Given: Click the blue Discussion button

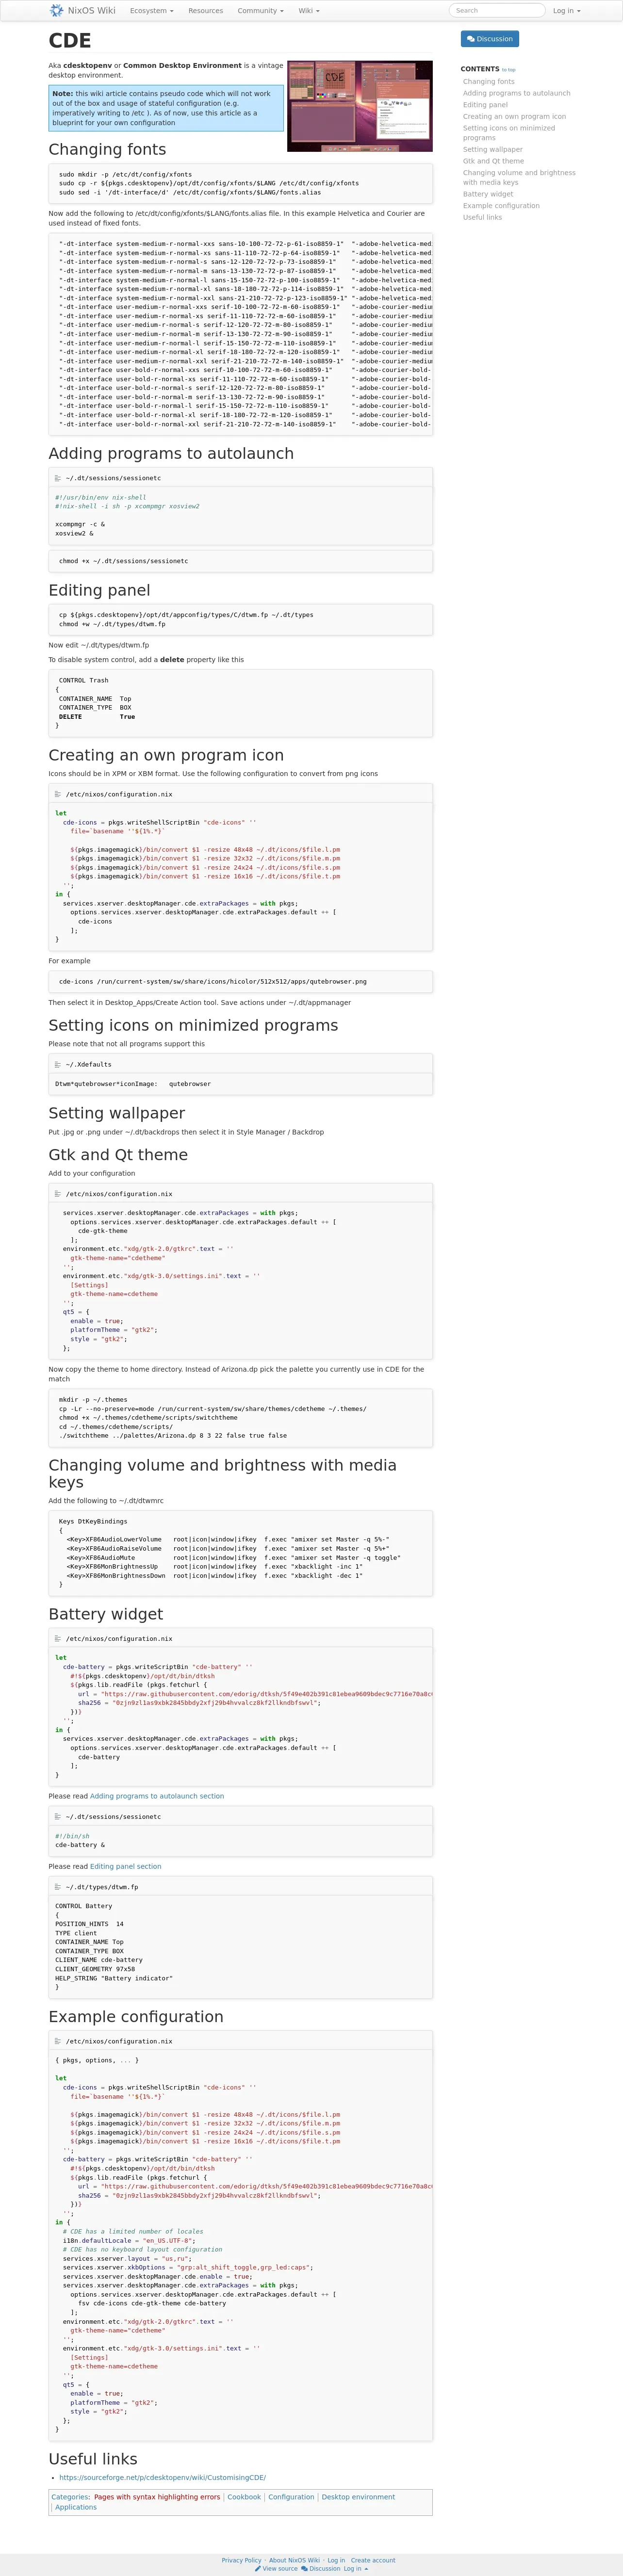Looking at the screenshot, I should 490,39.
